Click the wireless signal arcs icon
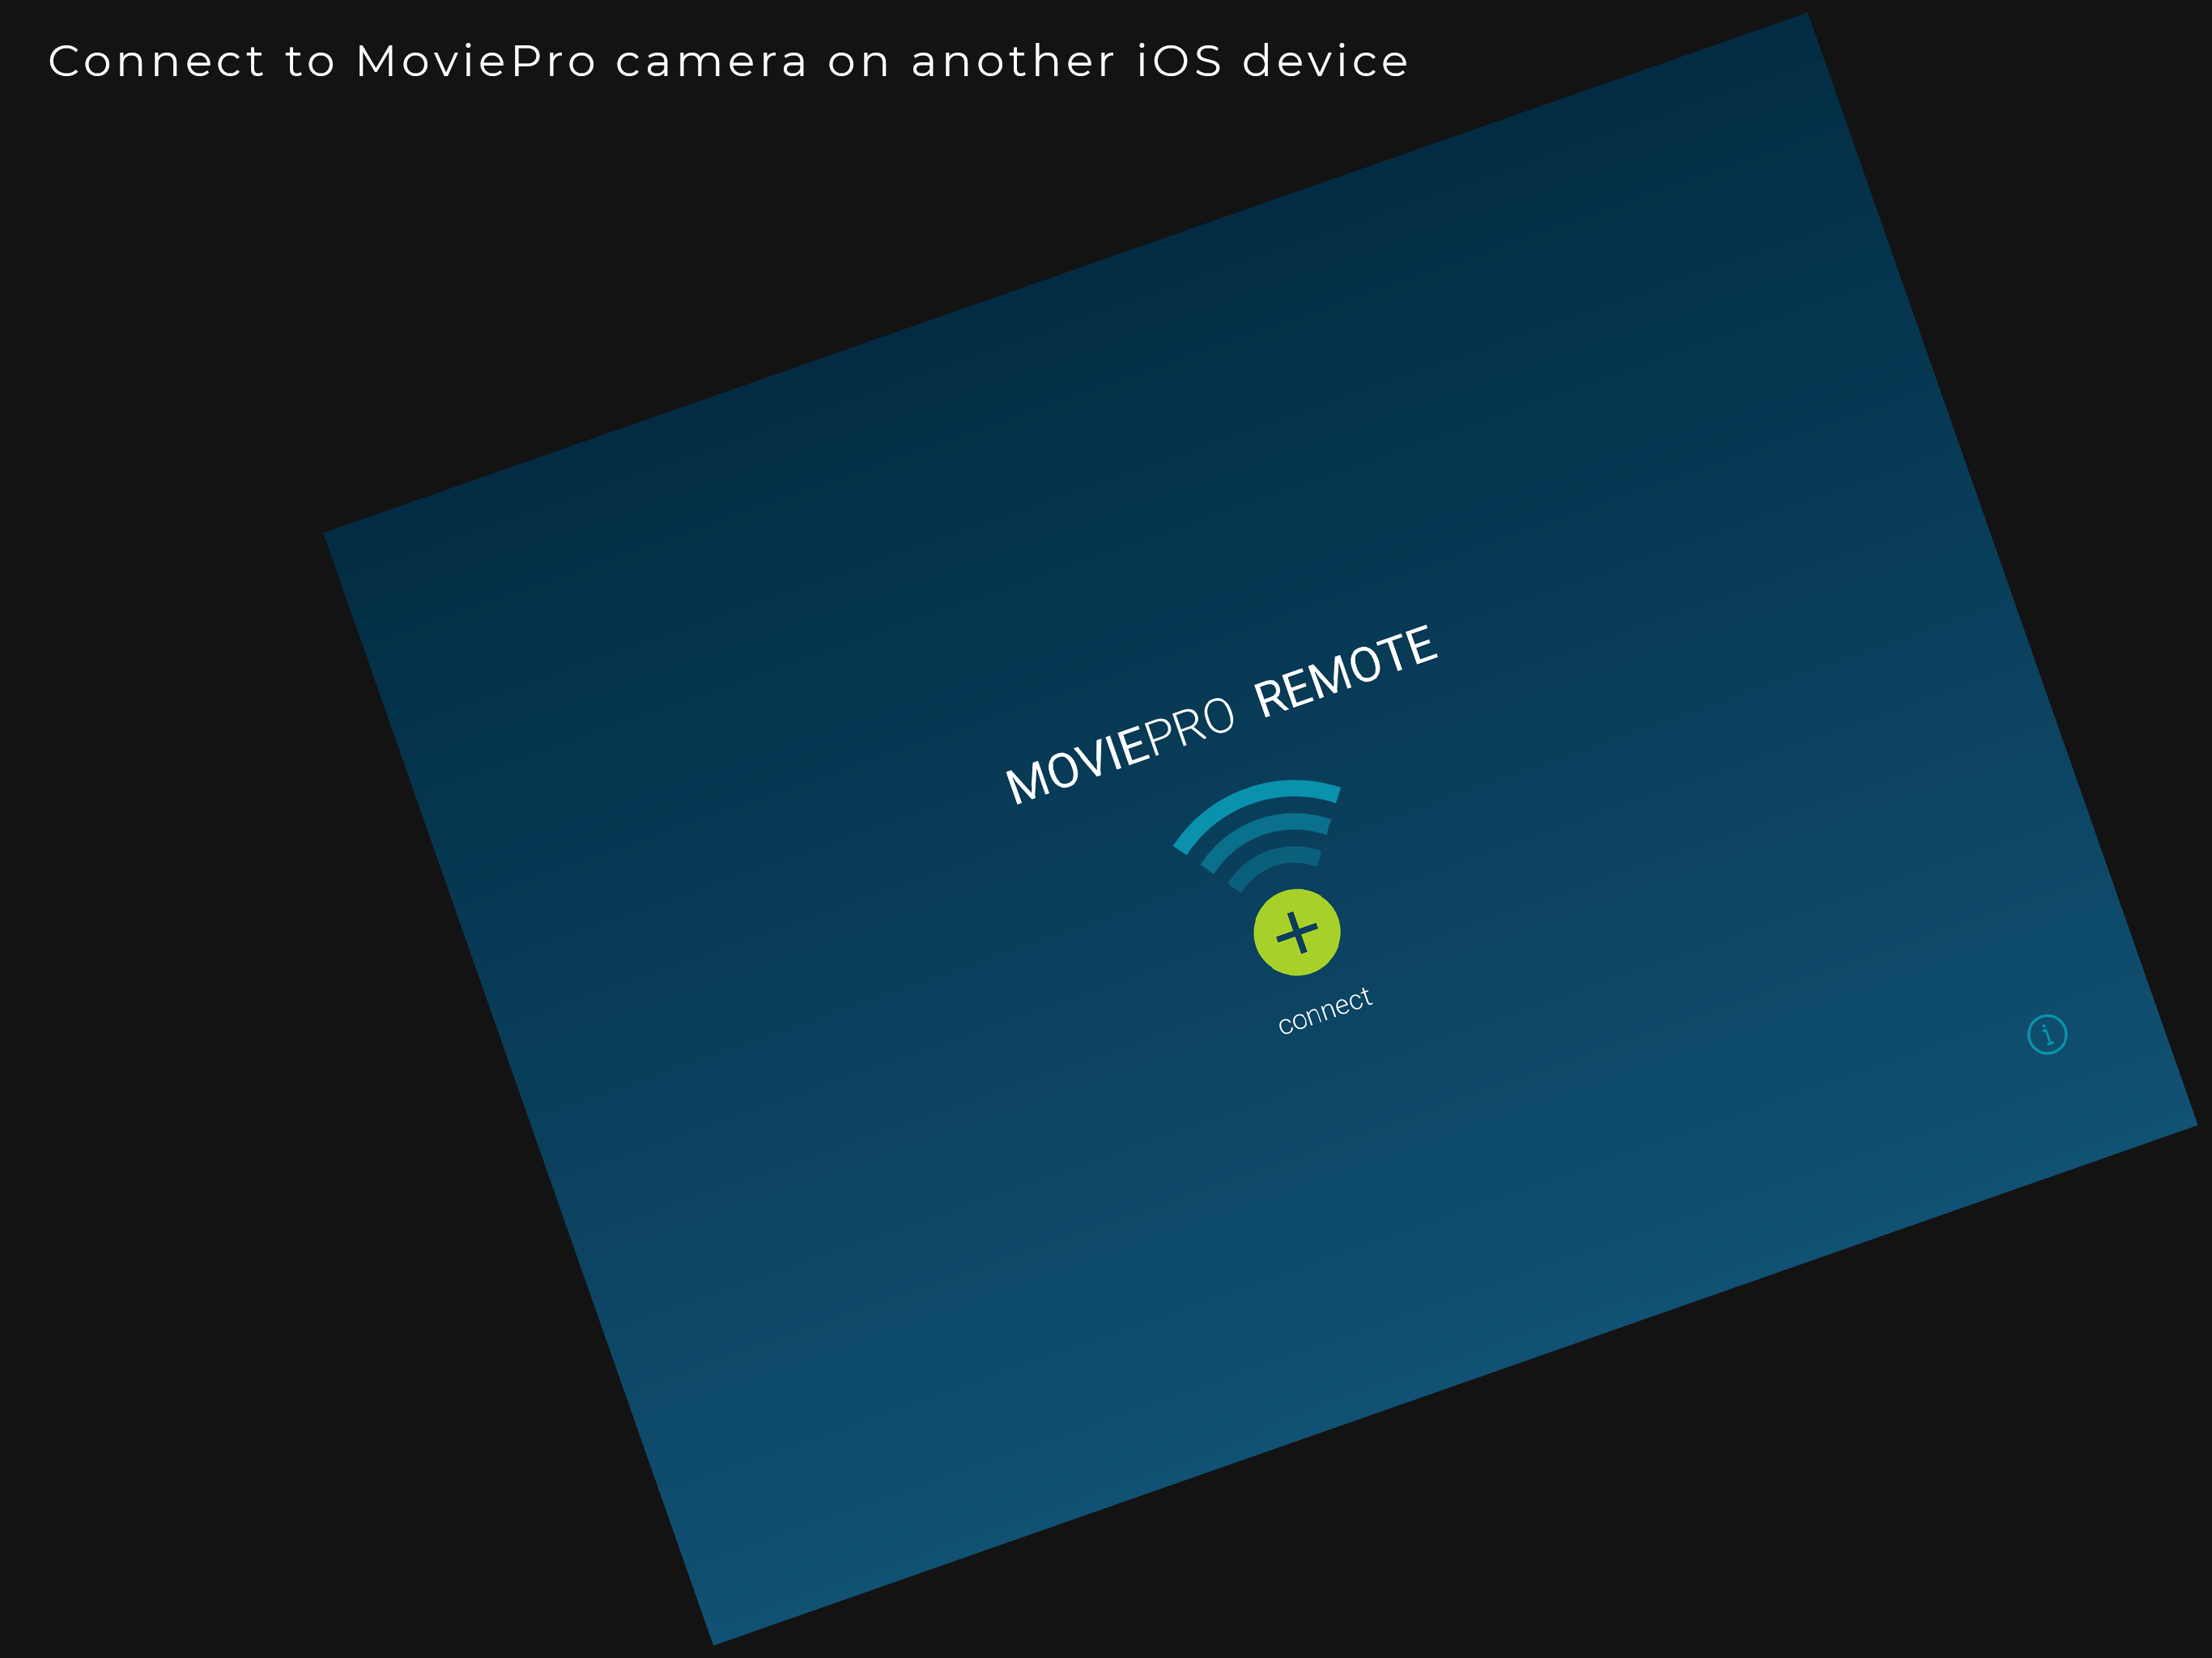The image size is (2212, 1658). click(1258, 835)
